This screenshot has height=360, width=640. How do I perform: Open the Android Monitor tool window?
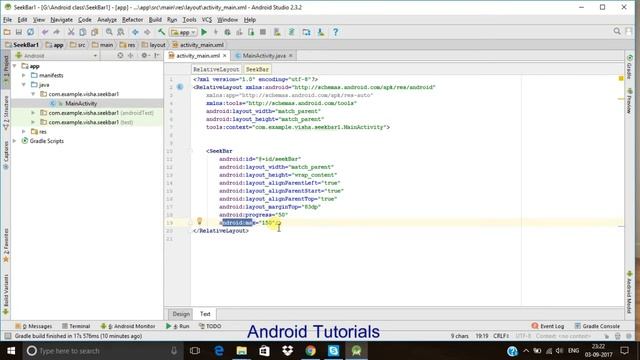tap(128, 326)
